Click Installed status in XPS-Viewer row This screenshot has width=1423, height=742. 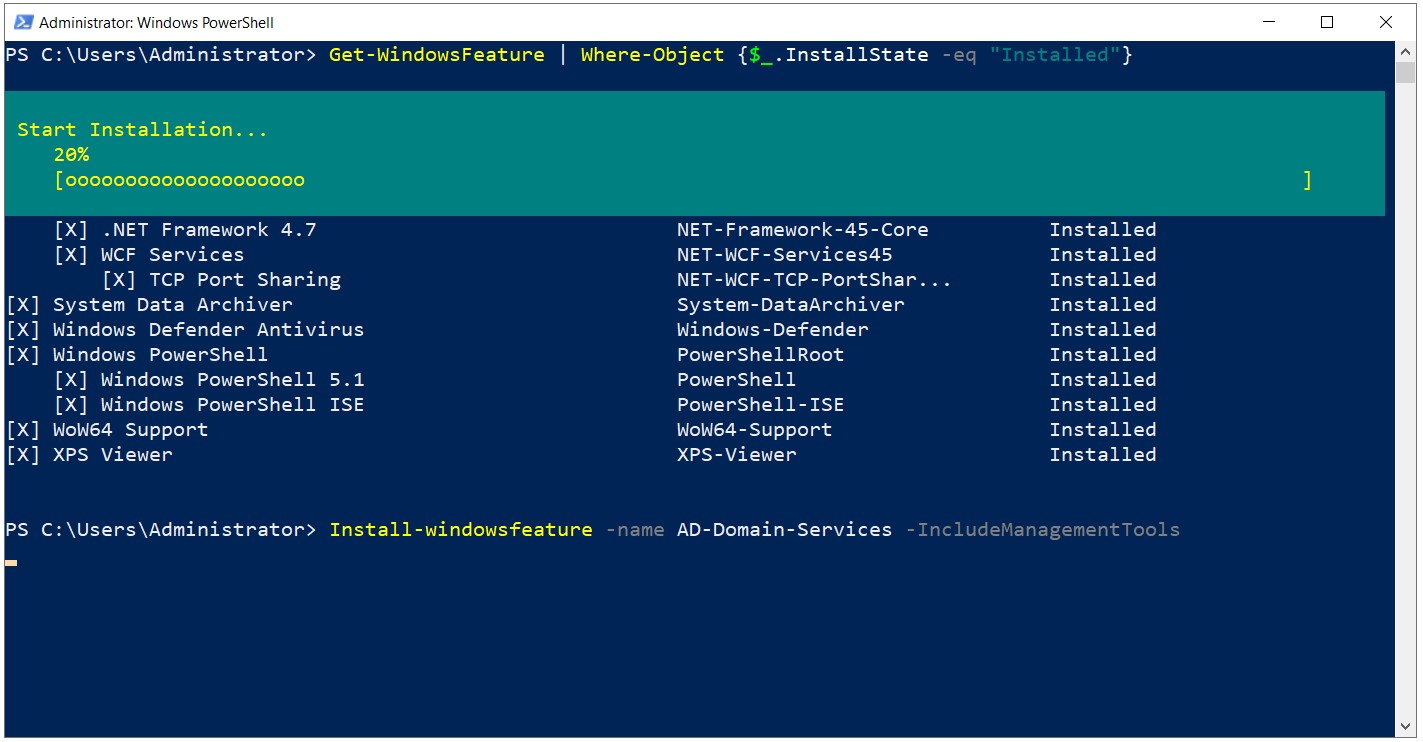pyautogui.click(x=1102, y=454)
